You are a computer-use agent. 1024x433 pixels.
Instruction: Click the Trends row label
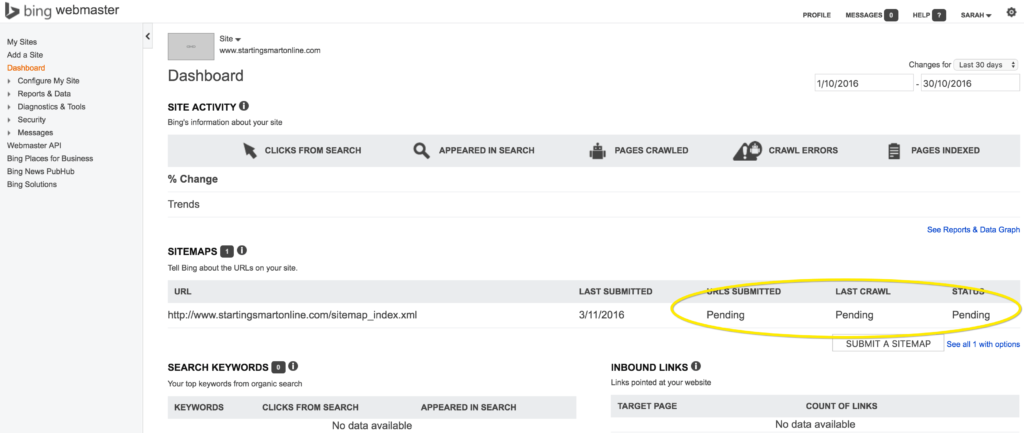184,204
